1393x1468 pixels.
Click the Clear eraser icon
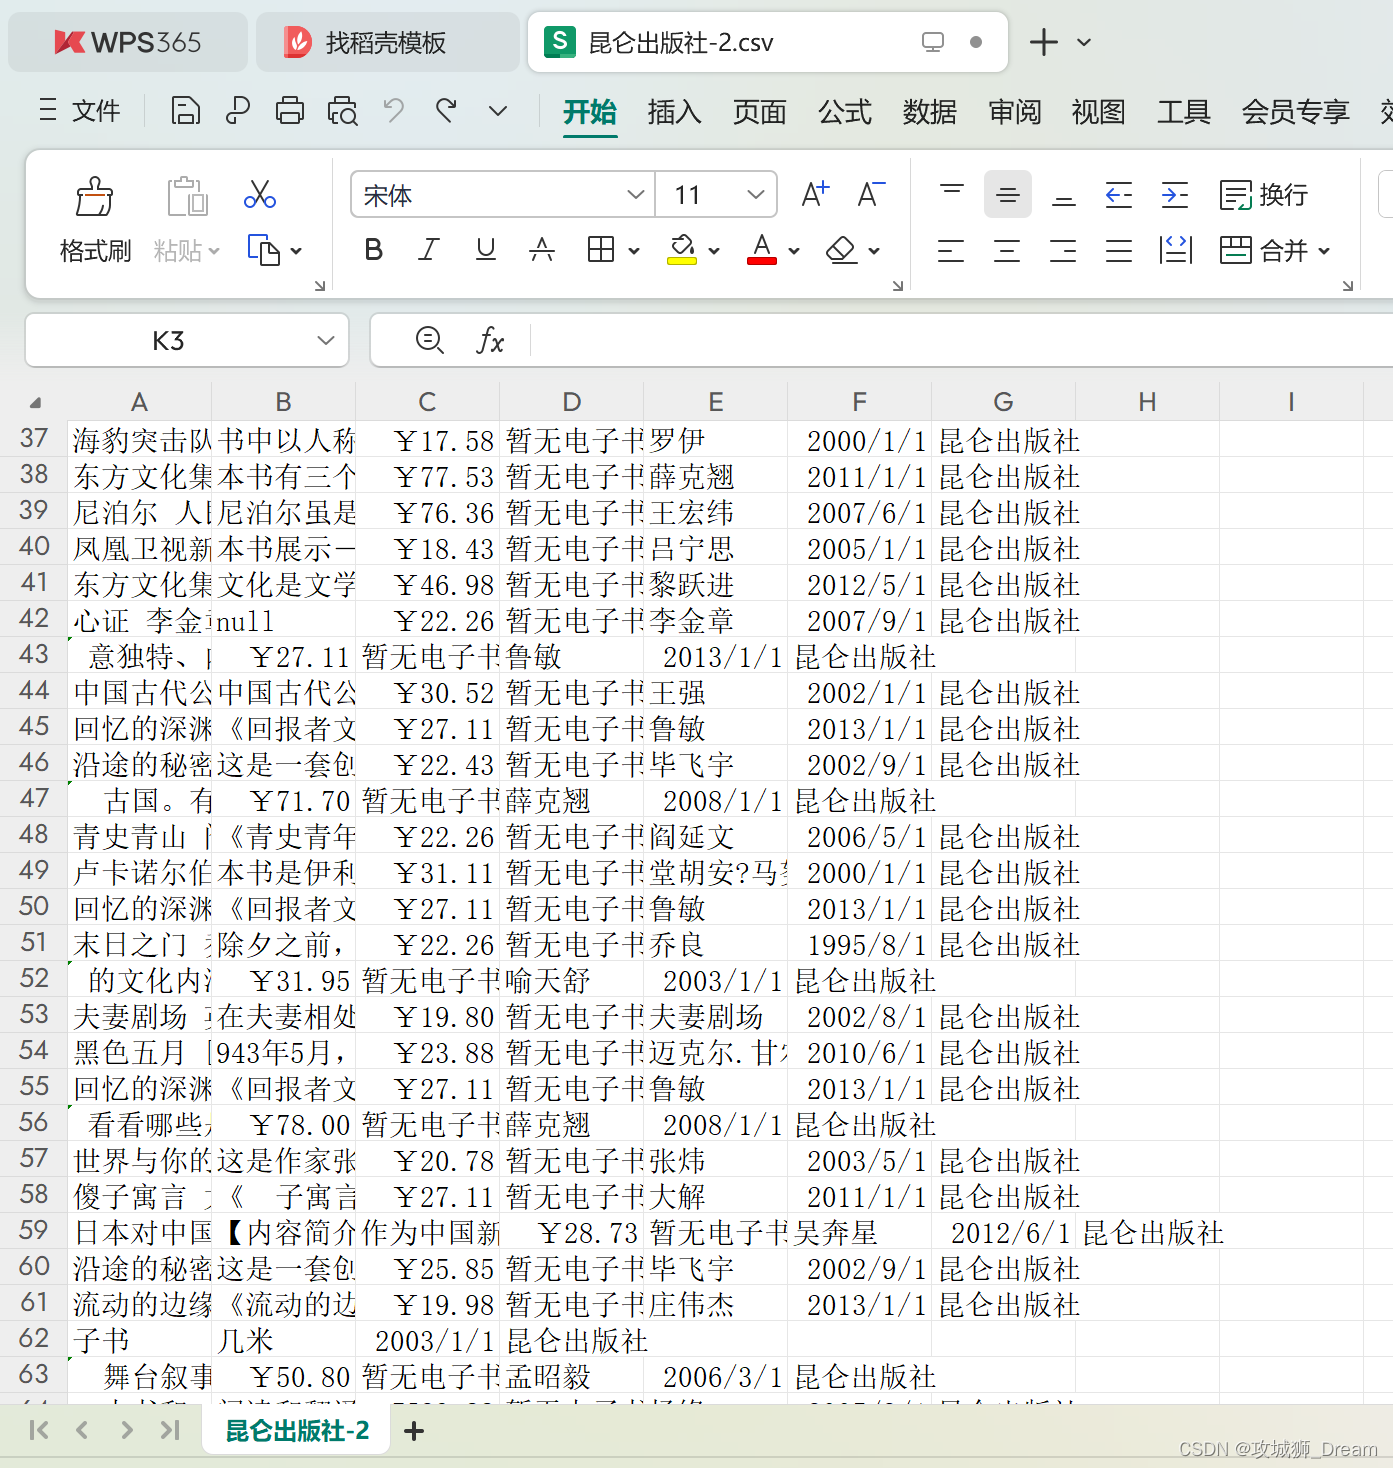(842, 250)
